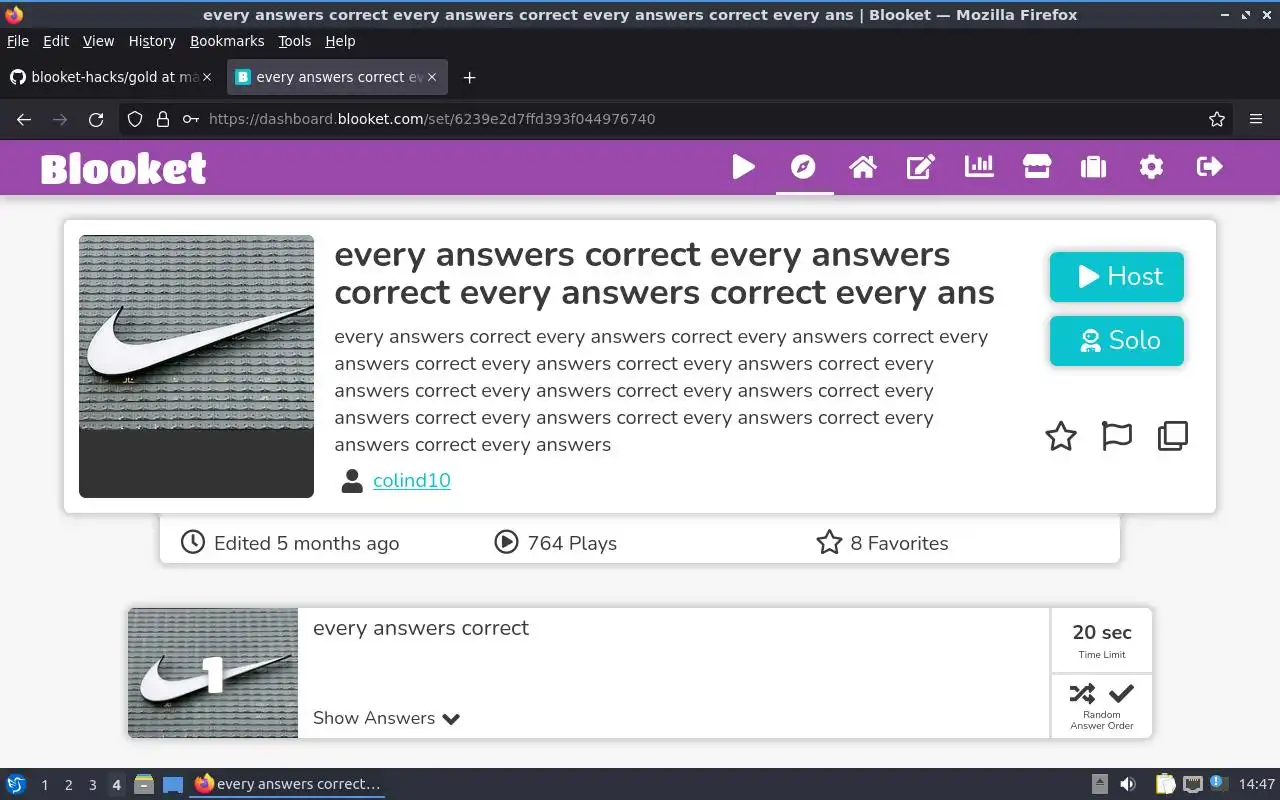This screenshot has height=800, width=1280.
Task: Click the Blooket logo
Action: (124, 168)
